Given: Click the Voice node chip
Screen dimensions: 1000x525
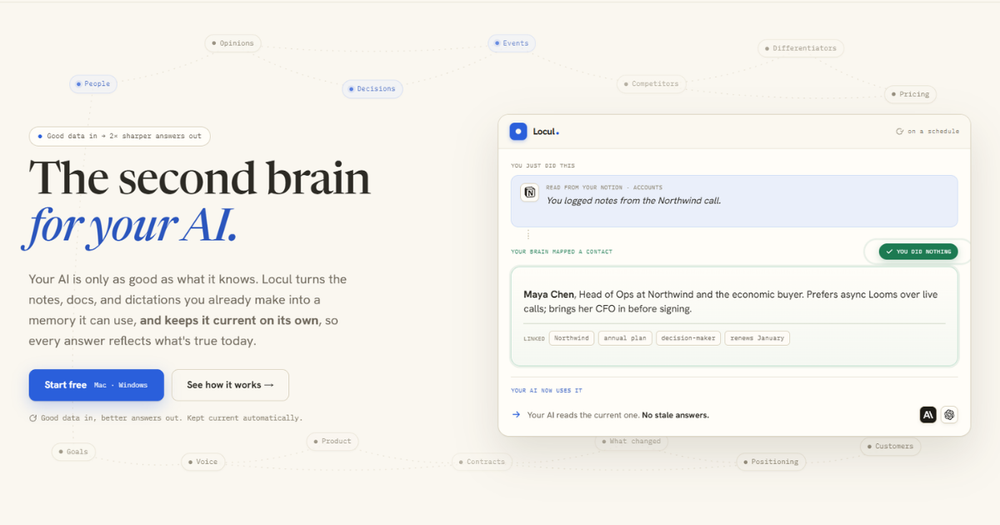Looking at the screenshot, I should pos(203,462).
